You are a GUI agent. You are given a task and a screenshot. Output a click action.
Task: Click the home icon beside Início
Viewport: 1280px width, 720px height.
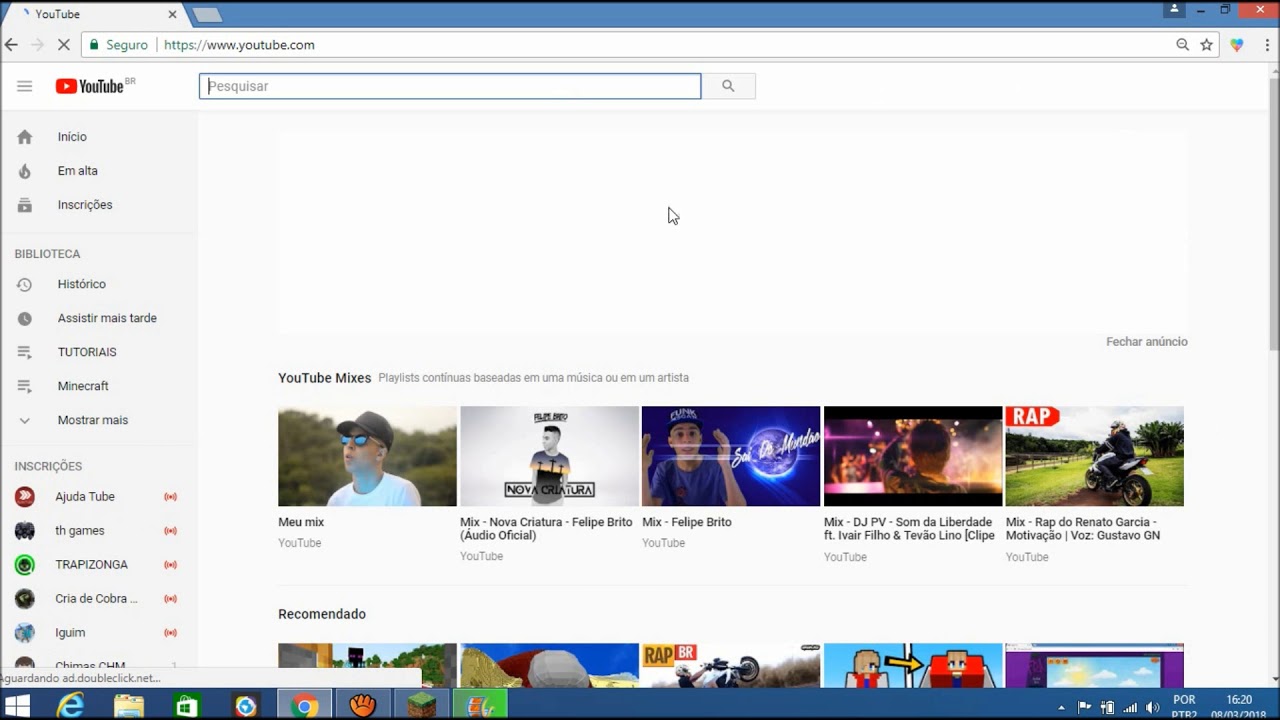click(x=24, y=137)
